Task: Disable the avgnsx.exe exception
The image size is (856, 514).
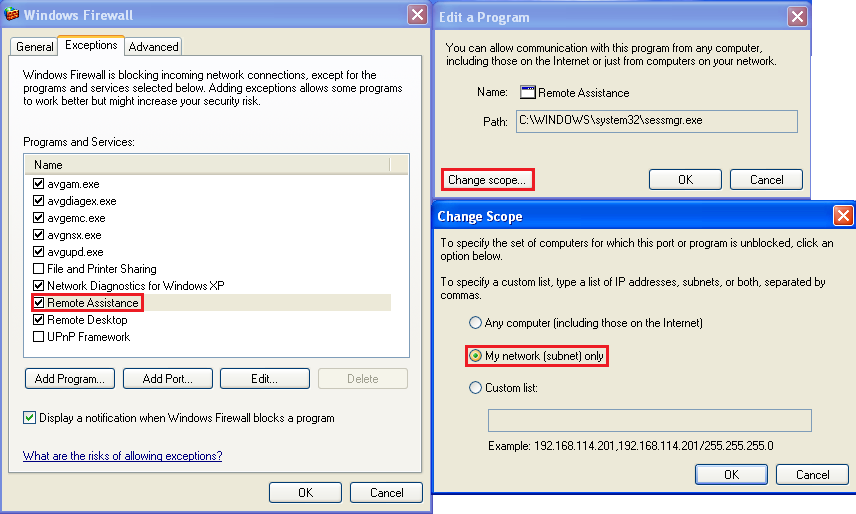Action: coord(38,235)
